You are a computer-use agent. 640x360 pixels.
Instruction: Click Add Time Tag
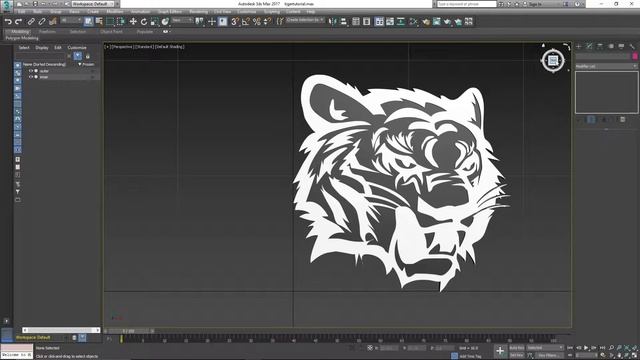click(470, 356)
